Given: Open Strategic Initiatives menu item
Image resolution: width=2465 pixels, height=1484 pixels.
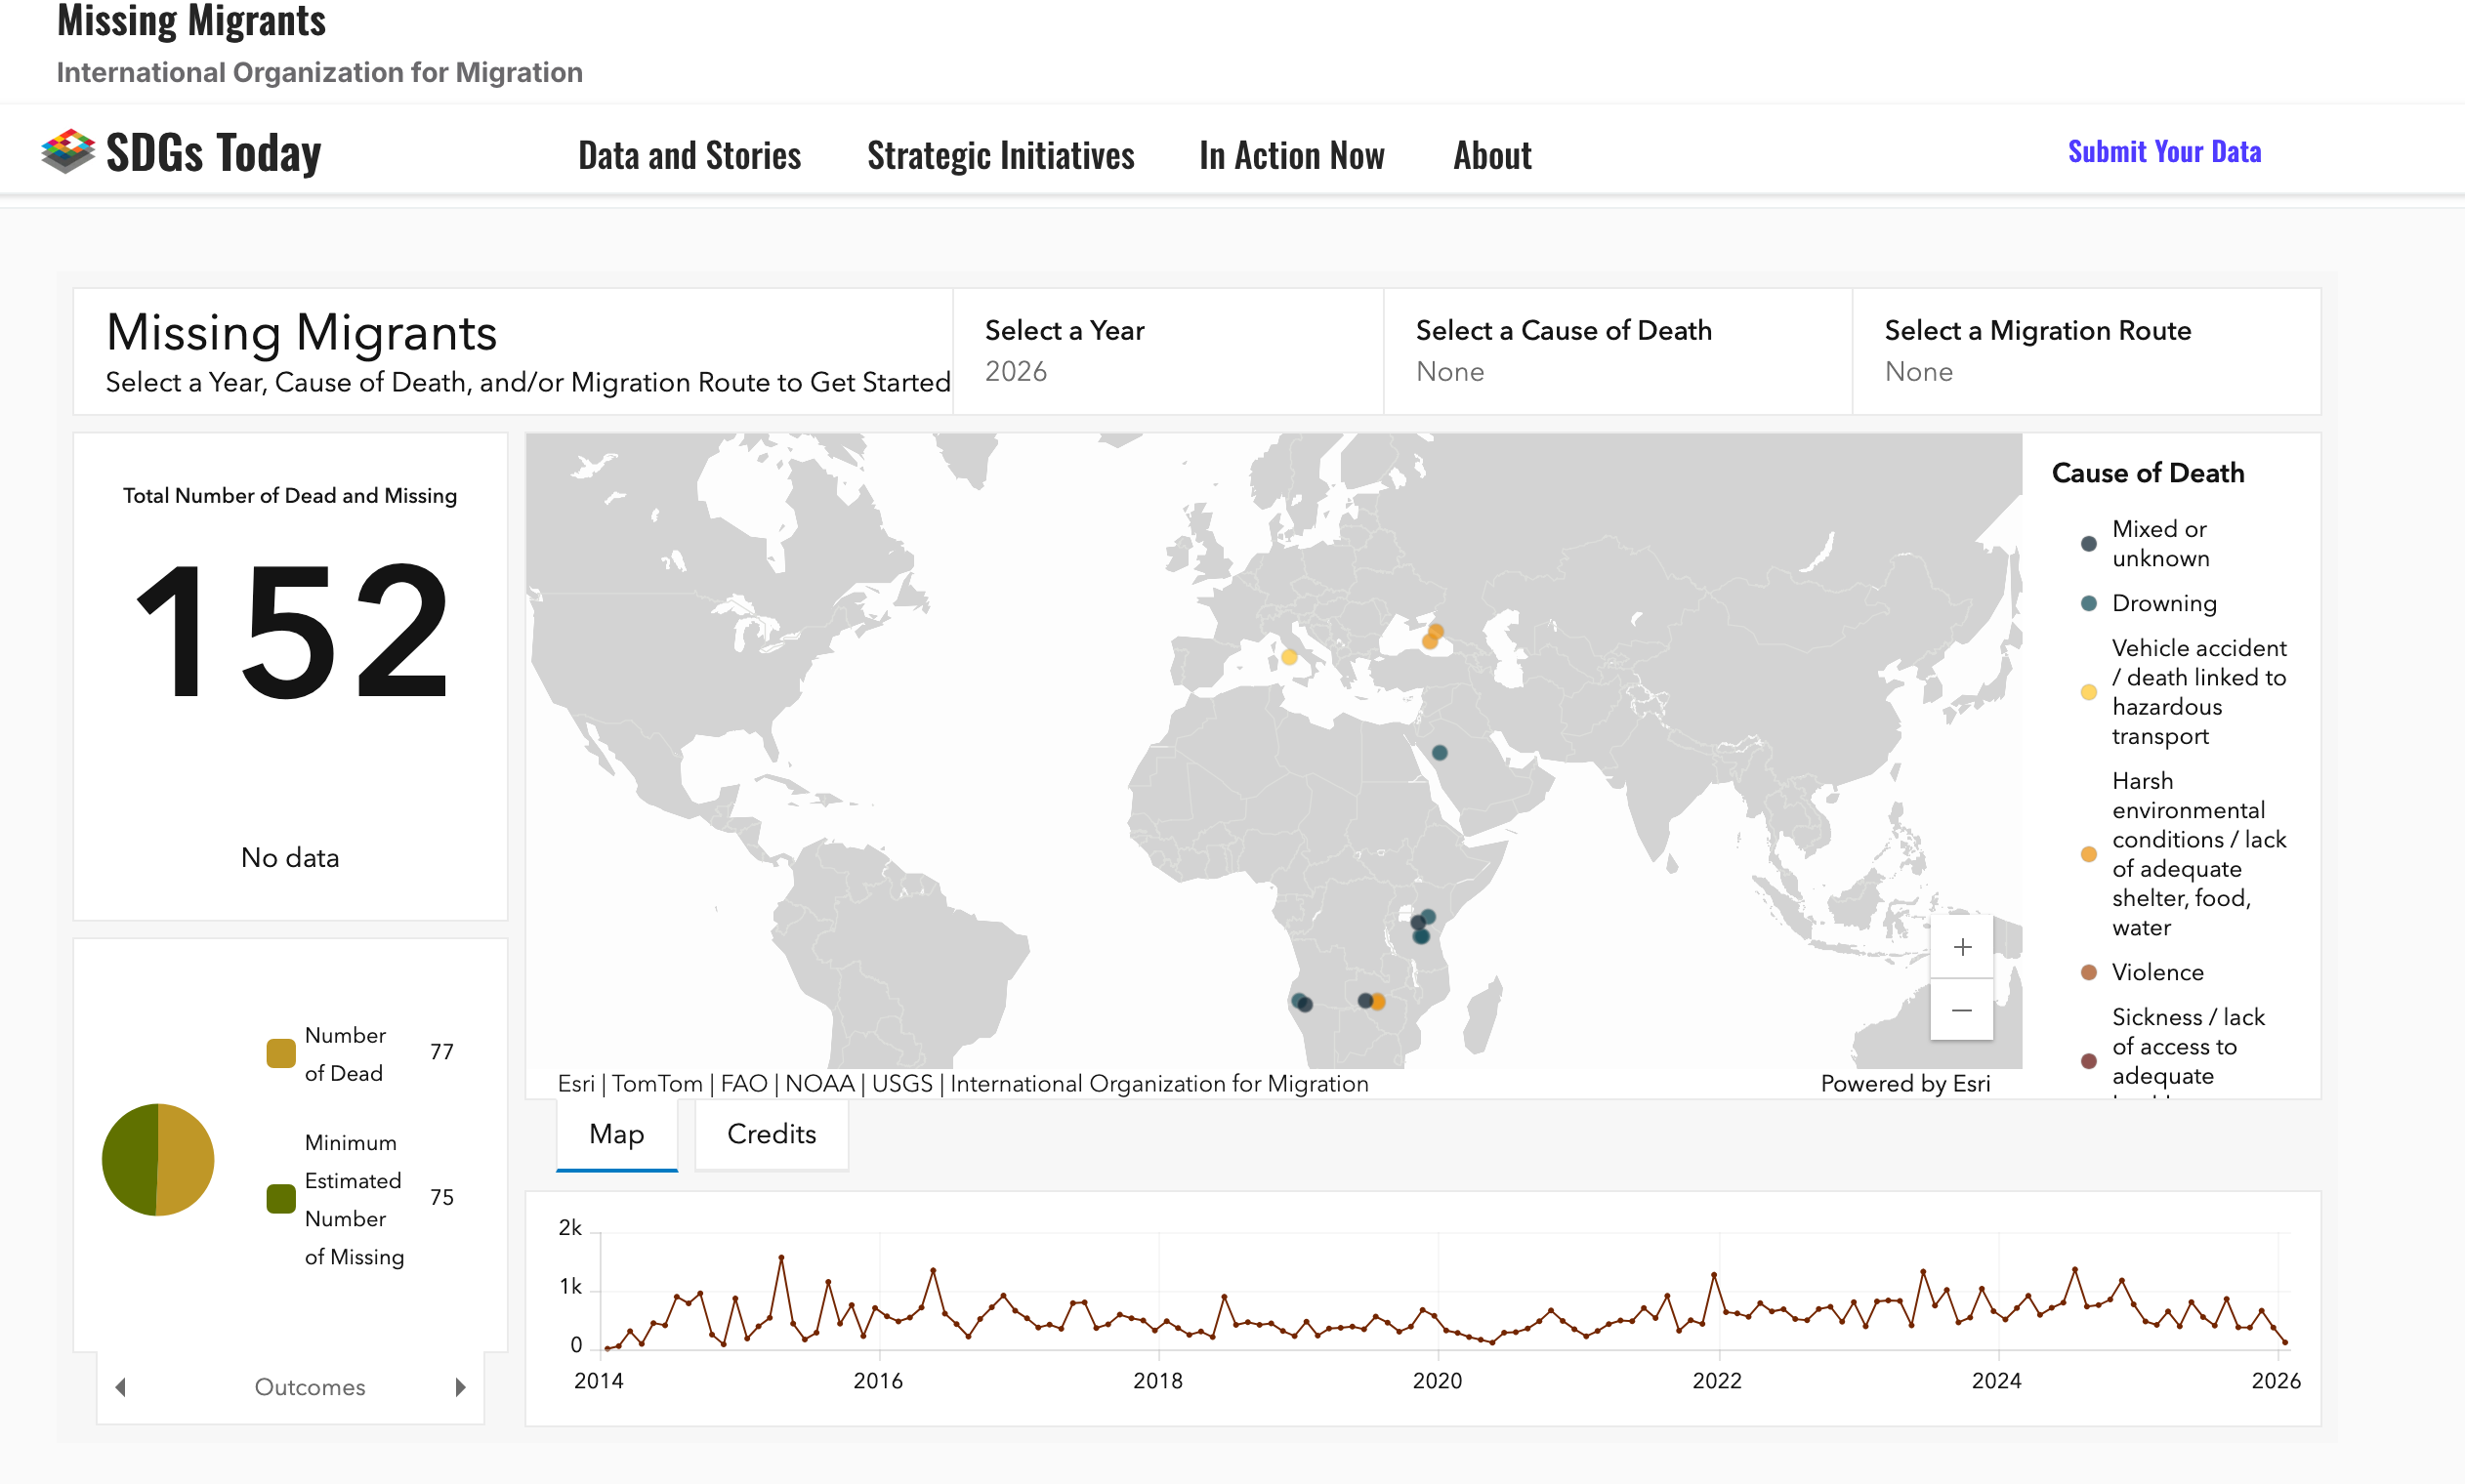Looking at the screenshot, I should (x=1000, y=155).
